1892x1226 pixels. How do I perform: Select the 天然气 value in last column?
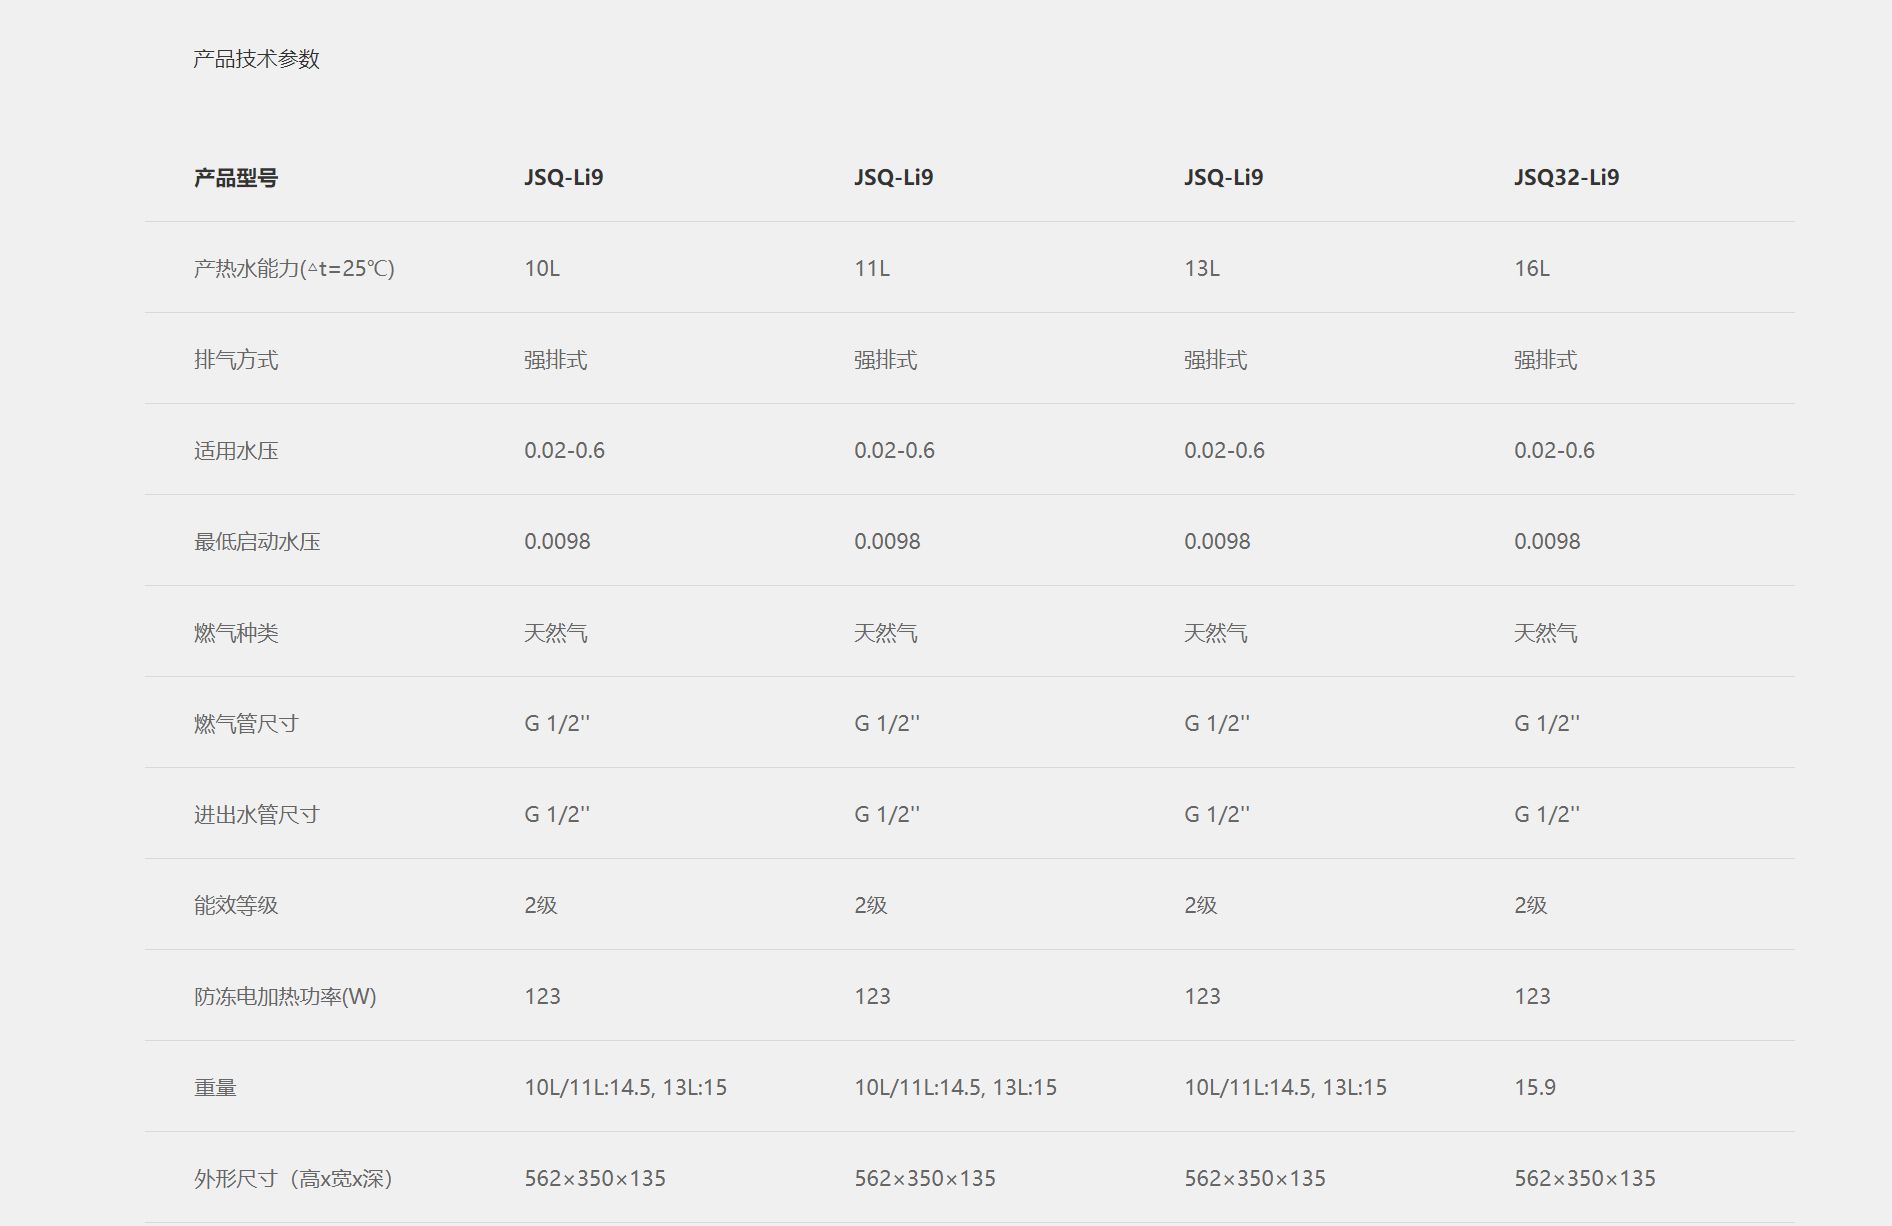pos(1546,633)
